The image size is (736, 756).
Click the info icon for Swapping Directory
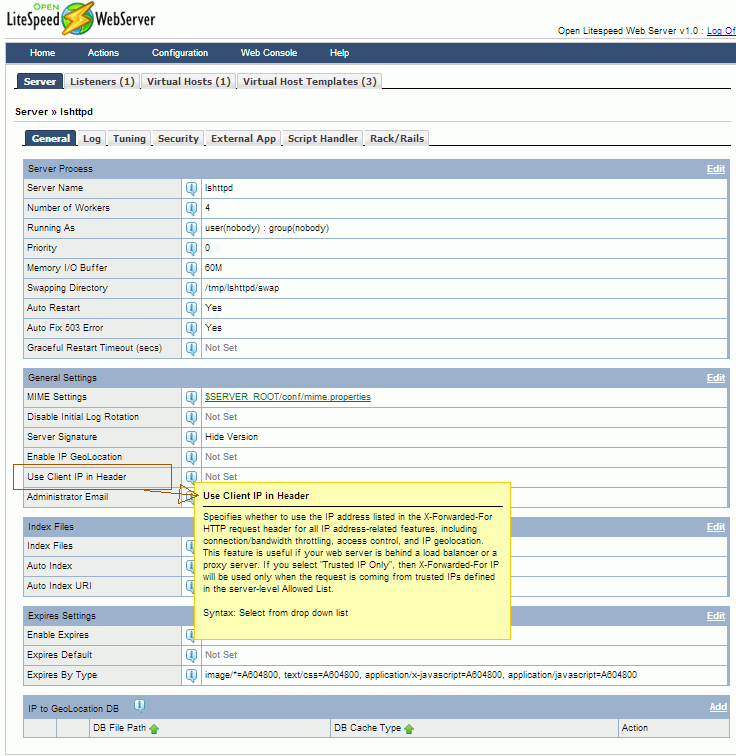pos(191,288)
